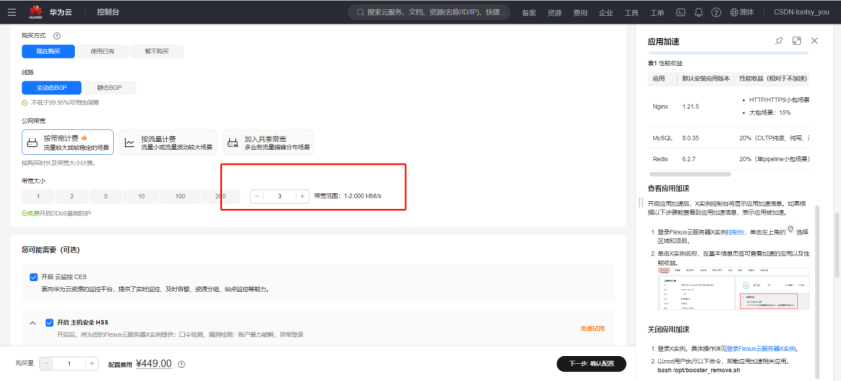Screen dimensions: 841x381
Task: Open the CloudShell terminal icon in header
Action: click(x=681, y=12)
